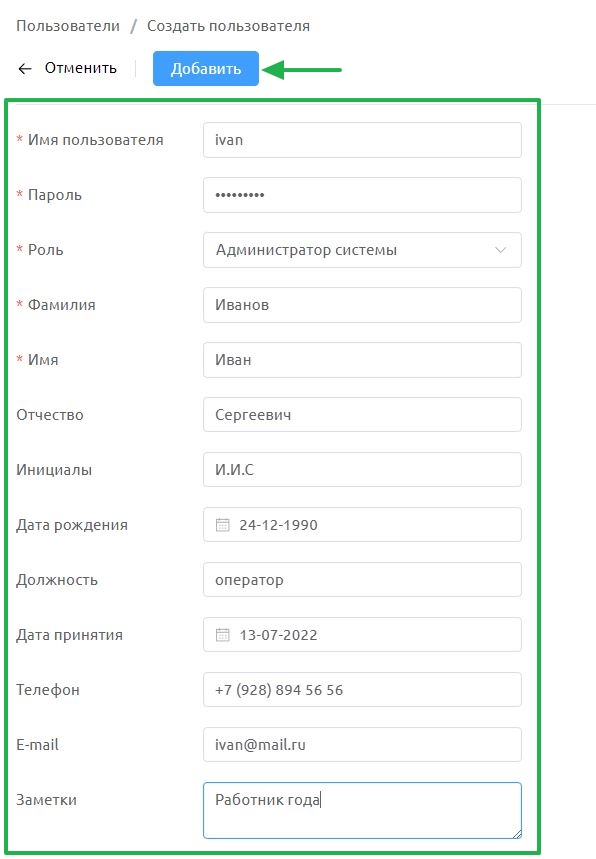
Task: Open the calendar icon in Дата принятия
Action: 222,635
